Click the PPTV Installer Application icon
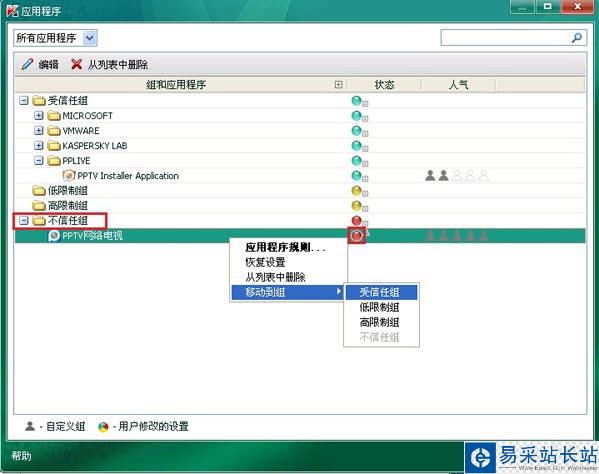The image size is (599, 474). coord(69,176)
